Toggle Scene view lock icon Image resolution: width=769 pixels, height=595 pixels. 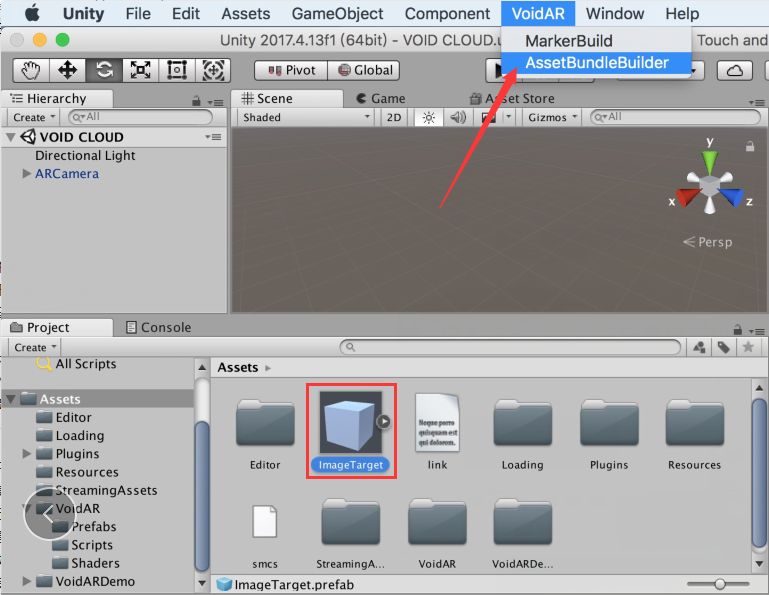750,146
